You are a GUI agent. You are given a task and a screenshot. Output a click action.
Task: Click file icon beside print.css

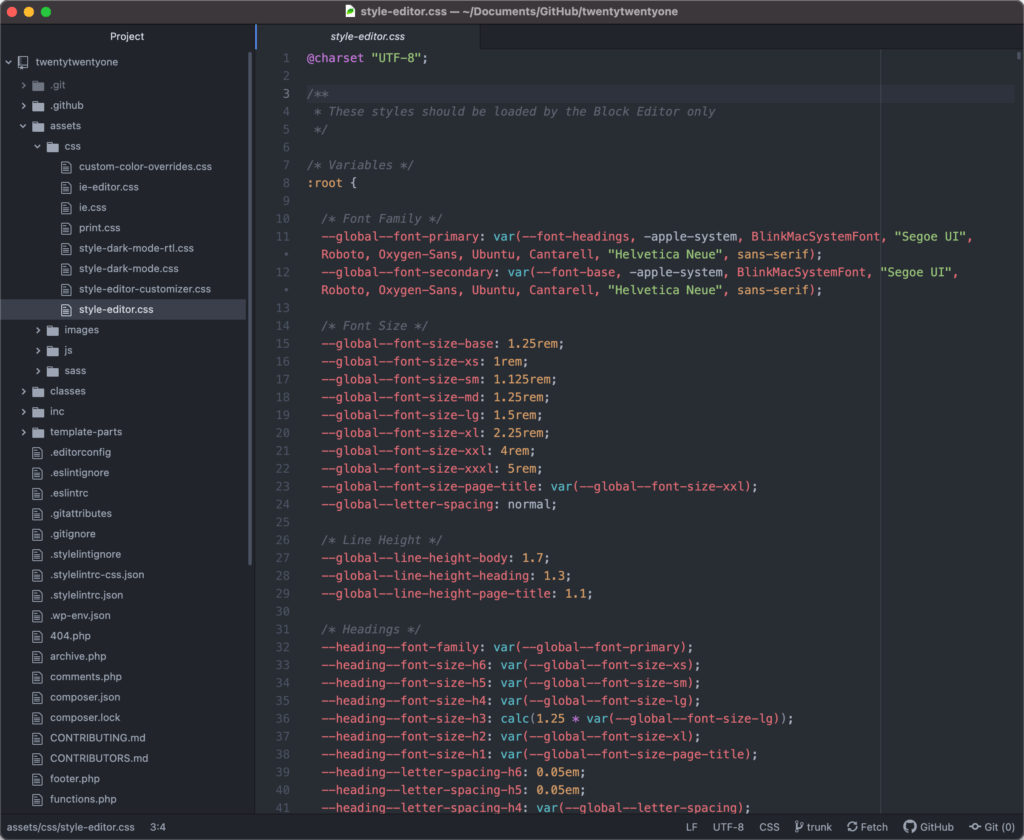tap(66, 228)
